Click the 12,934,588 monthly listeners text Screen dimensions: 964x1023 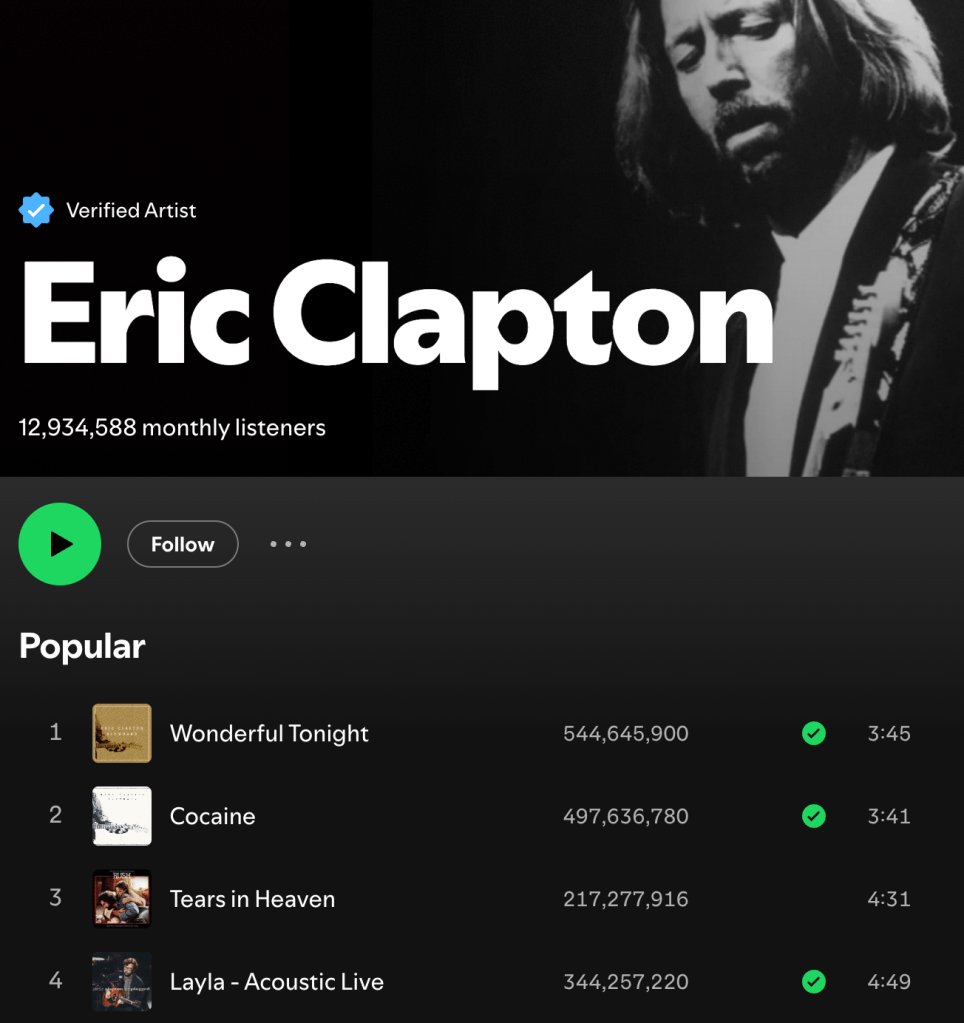(x=172, y=428)
